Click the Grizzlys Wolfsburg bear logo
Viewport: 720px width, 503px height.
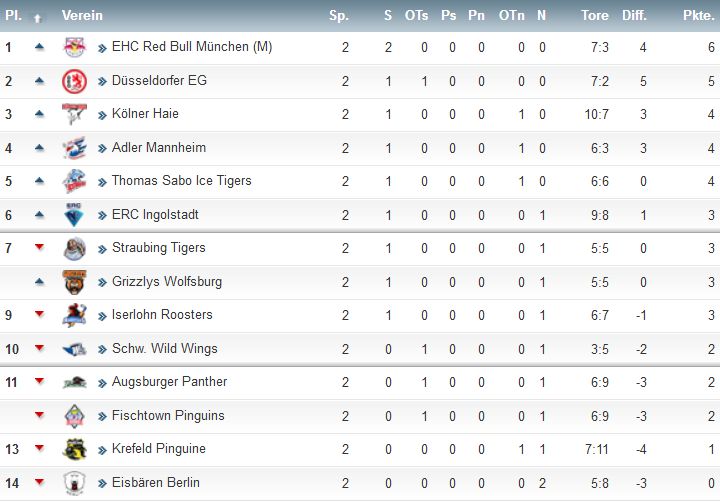point(74,282)
